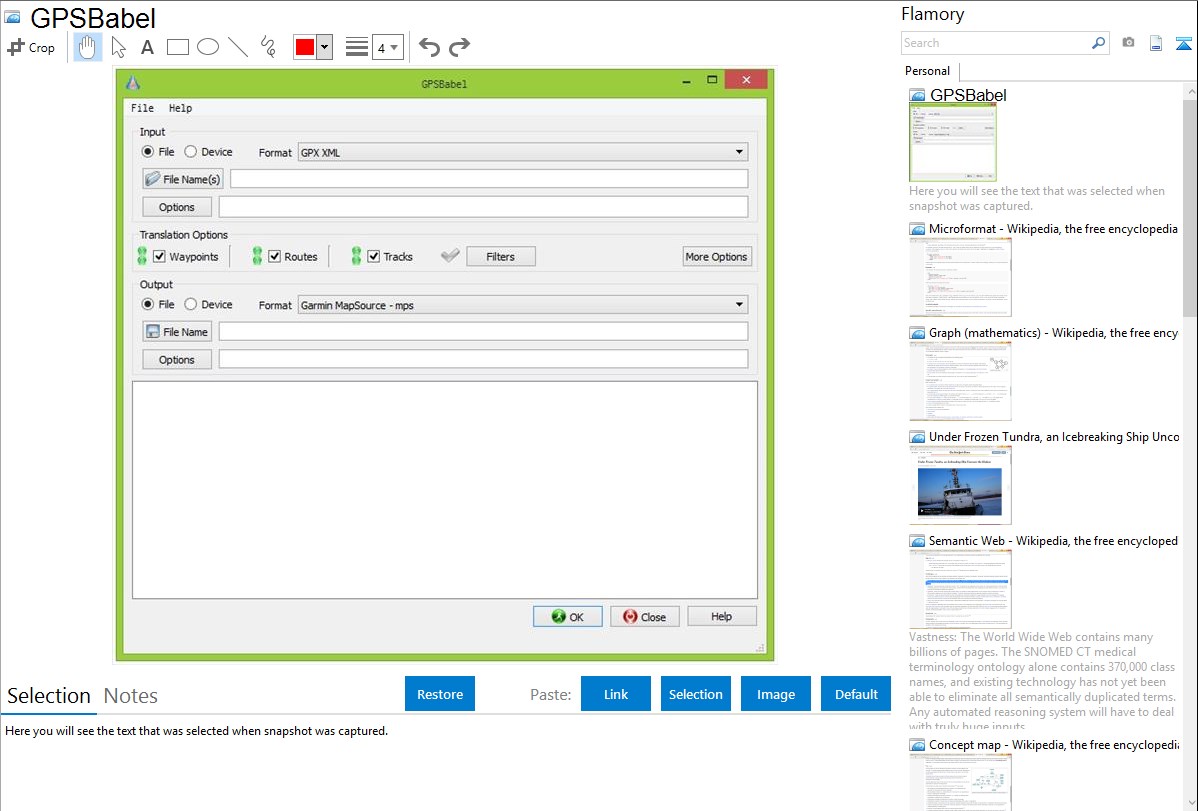Screen dimensions: 1198x811
Task: Click the Paste Default button
Action: (x=856, y=694)
